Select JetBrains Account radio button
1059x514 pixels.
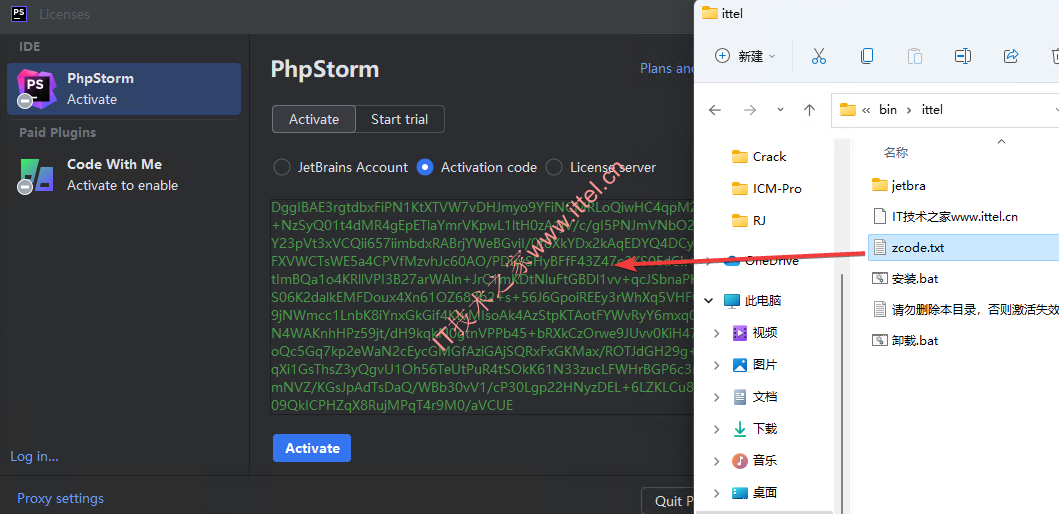(x=282, y=168)
